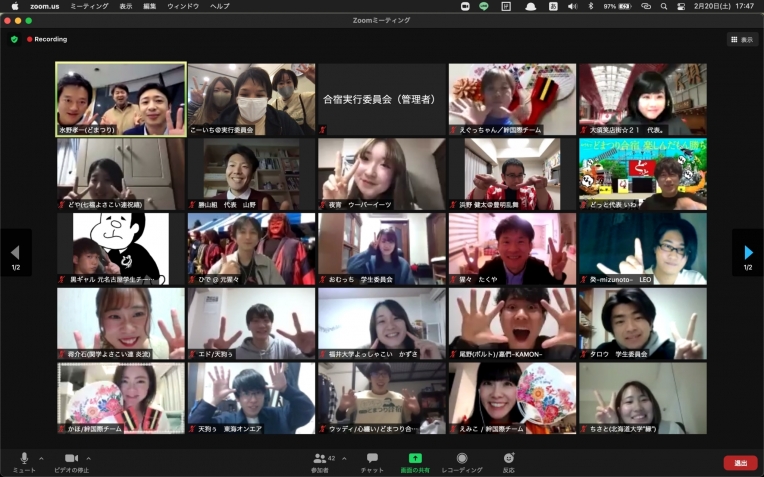This screenshot has width=764, height=477.
Task: Open the ウィンドウ menu in menu bar
Action: click(183, 6)
